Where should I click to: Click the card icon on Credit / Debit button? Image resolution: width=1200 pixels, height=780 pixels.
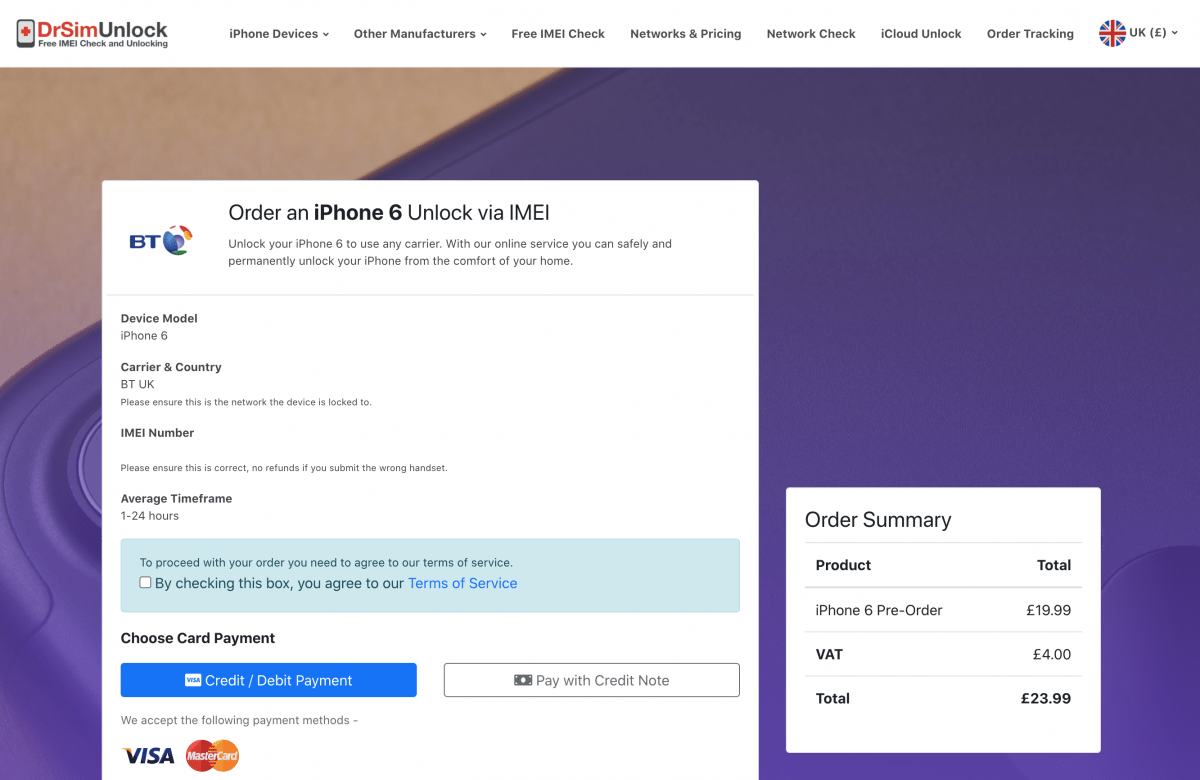click(193, 680)
